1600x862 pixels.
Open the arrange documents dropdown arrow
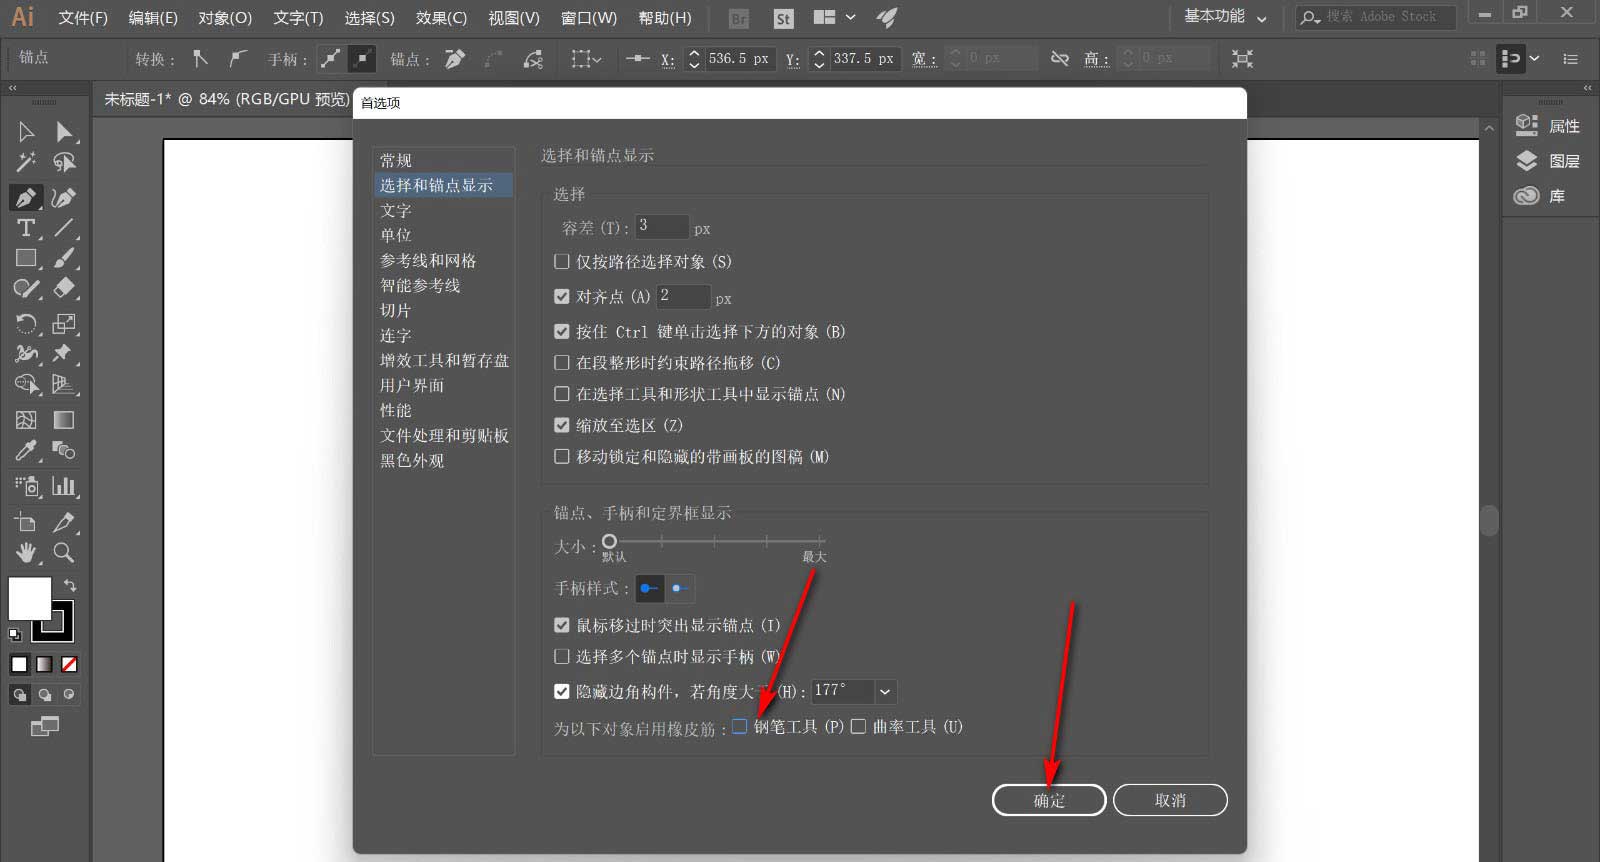click(850, 17)
